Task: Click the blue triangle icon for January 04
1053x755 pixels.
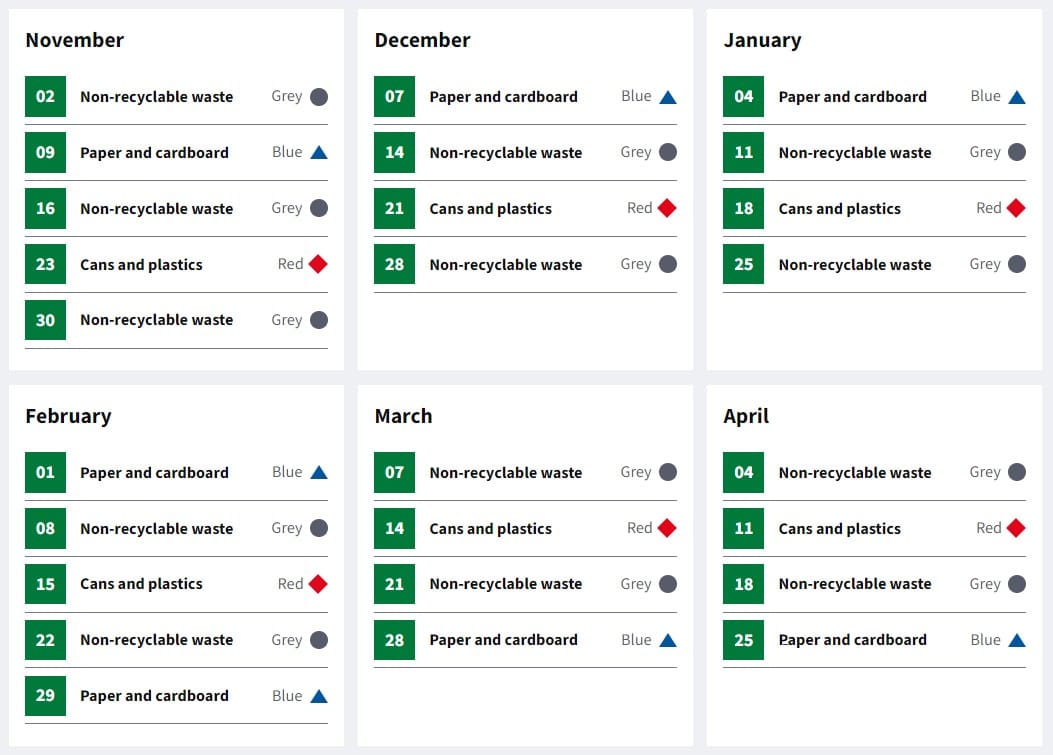Action: pos(1017,97)
